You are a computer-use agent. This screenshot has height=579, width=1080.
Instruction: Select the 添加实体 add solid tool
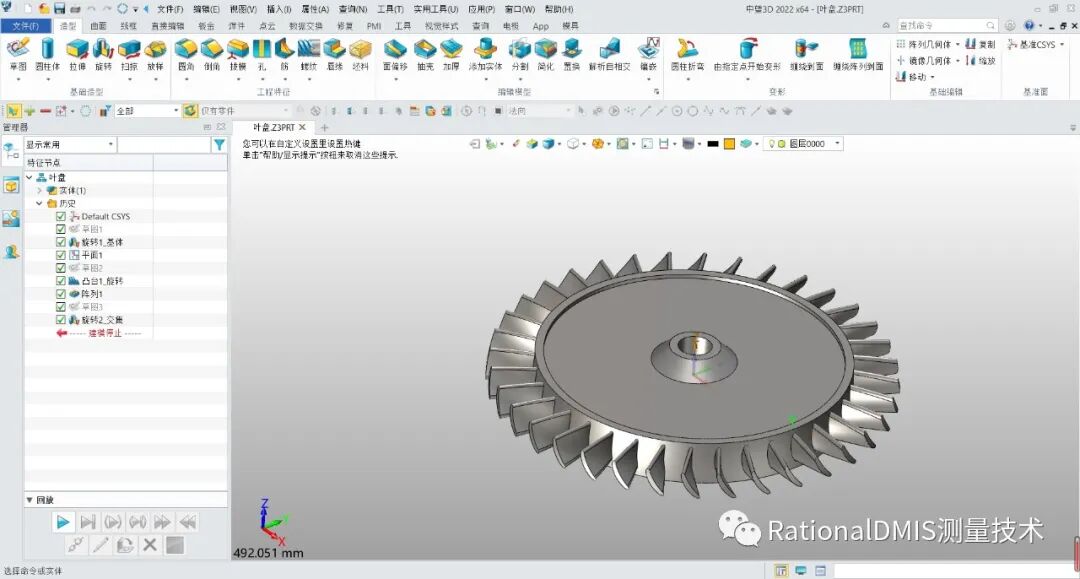point(486,55)
